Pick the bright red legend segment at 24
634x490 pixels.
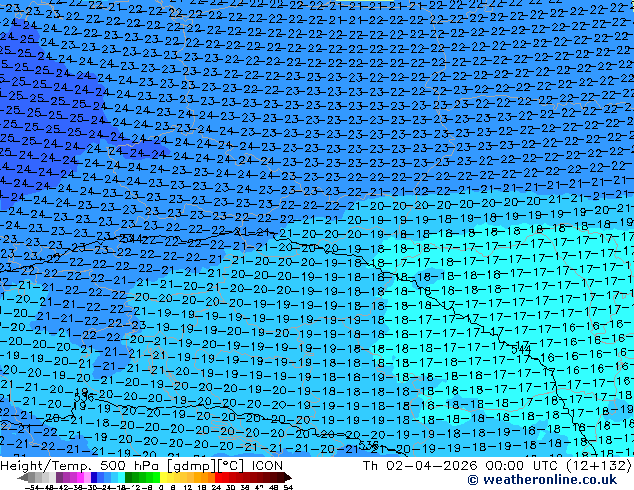tap(218, 477)
